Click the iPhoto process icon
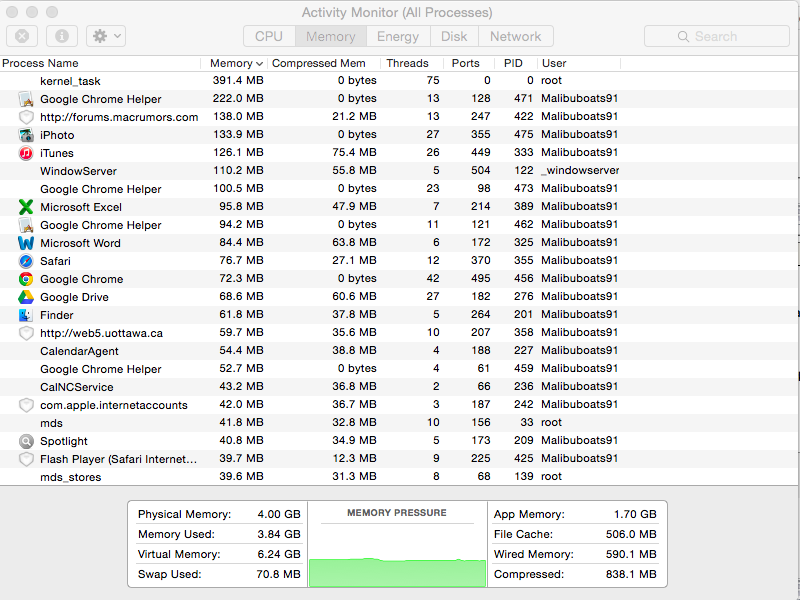Image resolution: width=800 pixels, height=600 pixels. click(26, 135)
